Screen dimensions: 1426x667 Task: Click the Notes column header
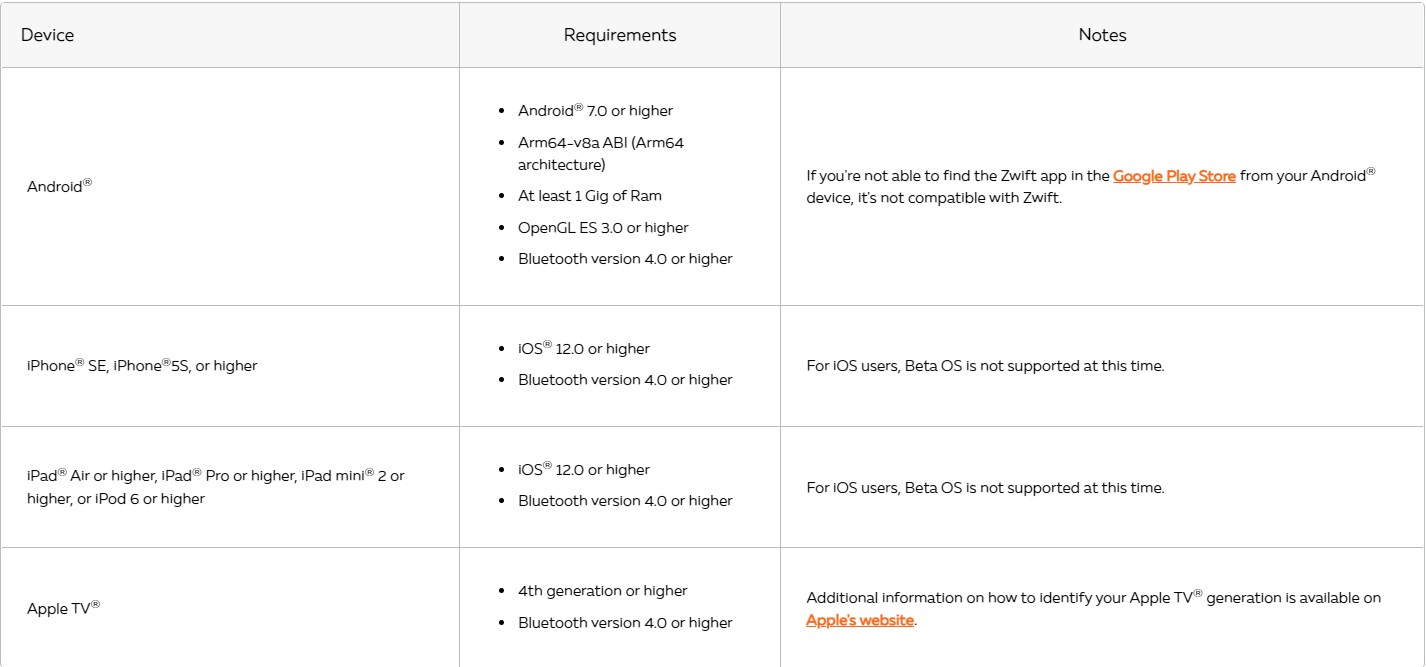click(1102, 35)
